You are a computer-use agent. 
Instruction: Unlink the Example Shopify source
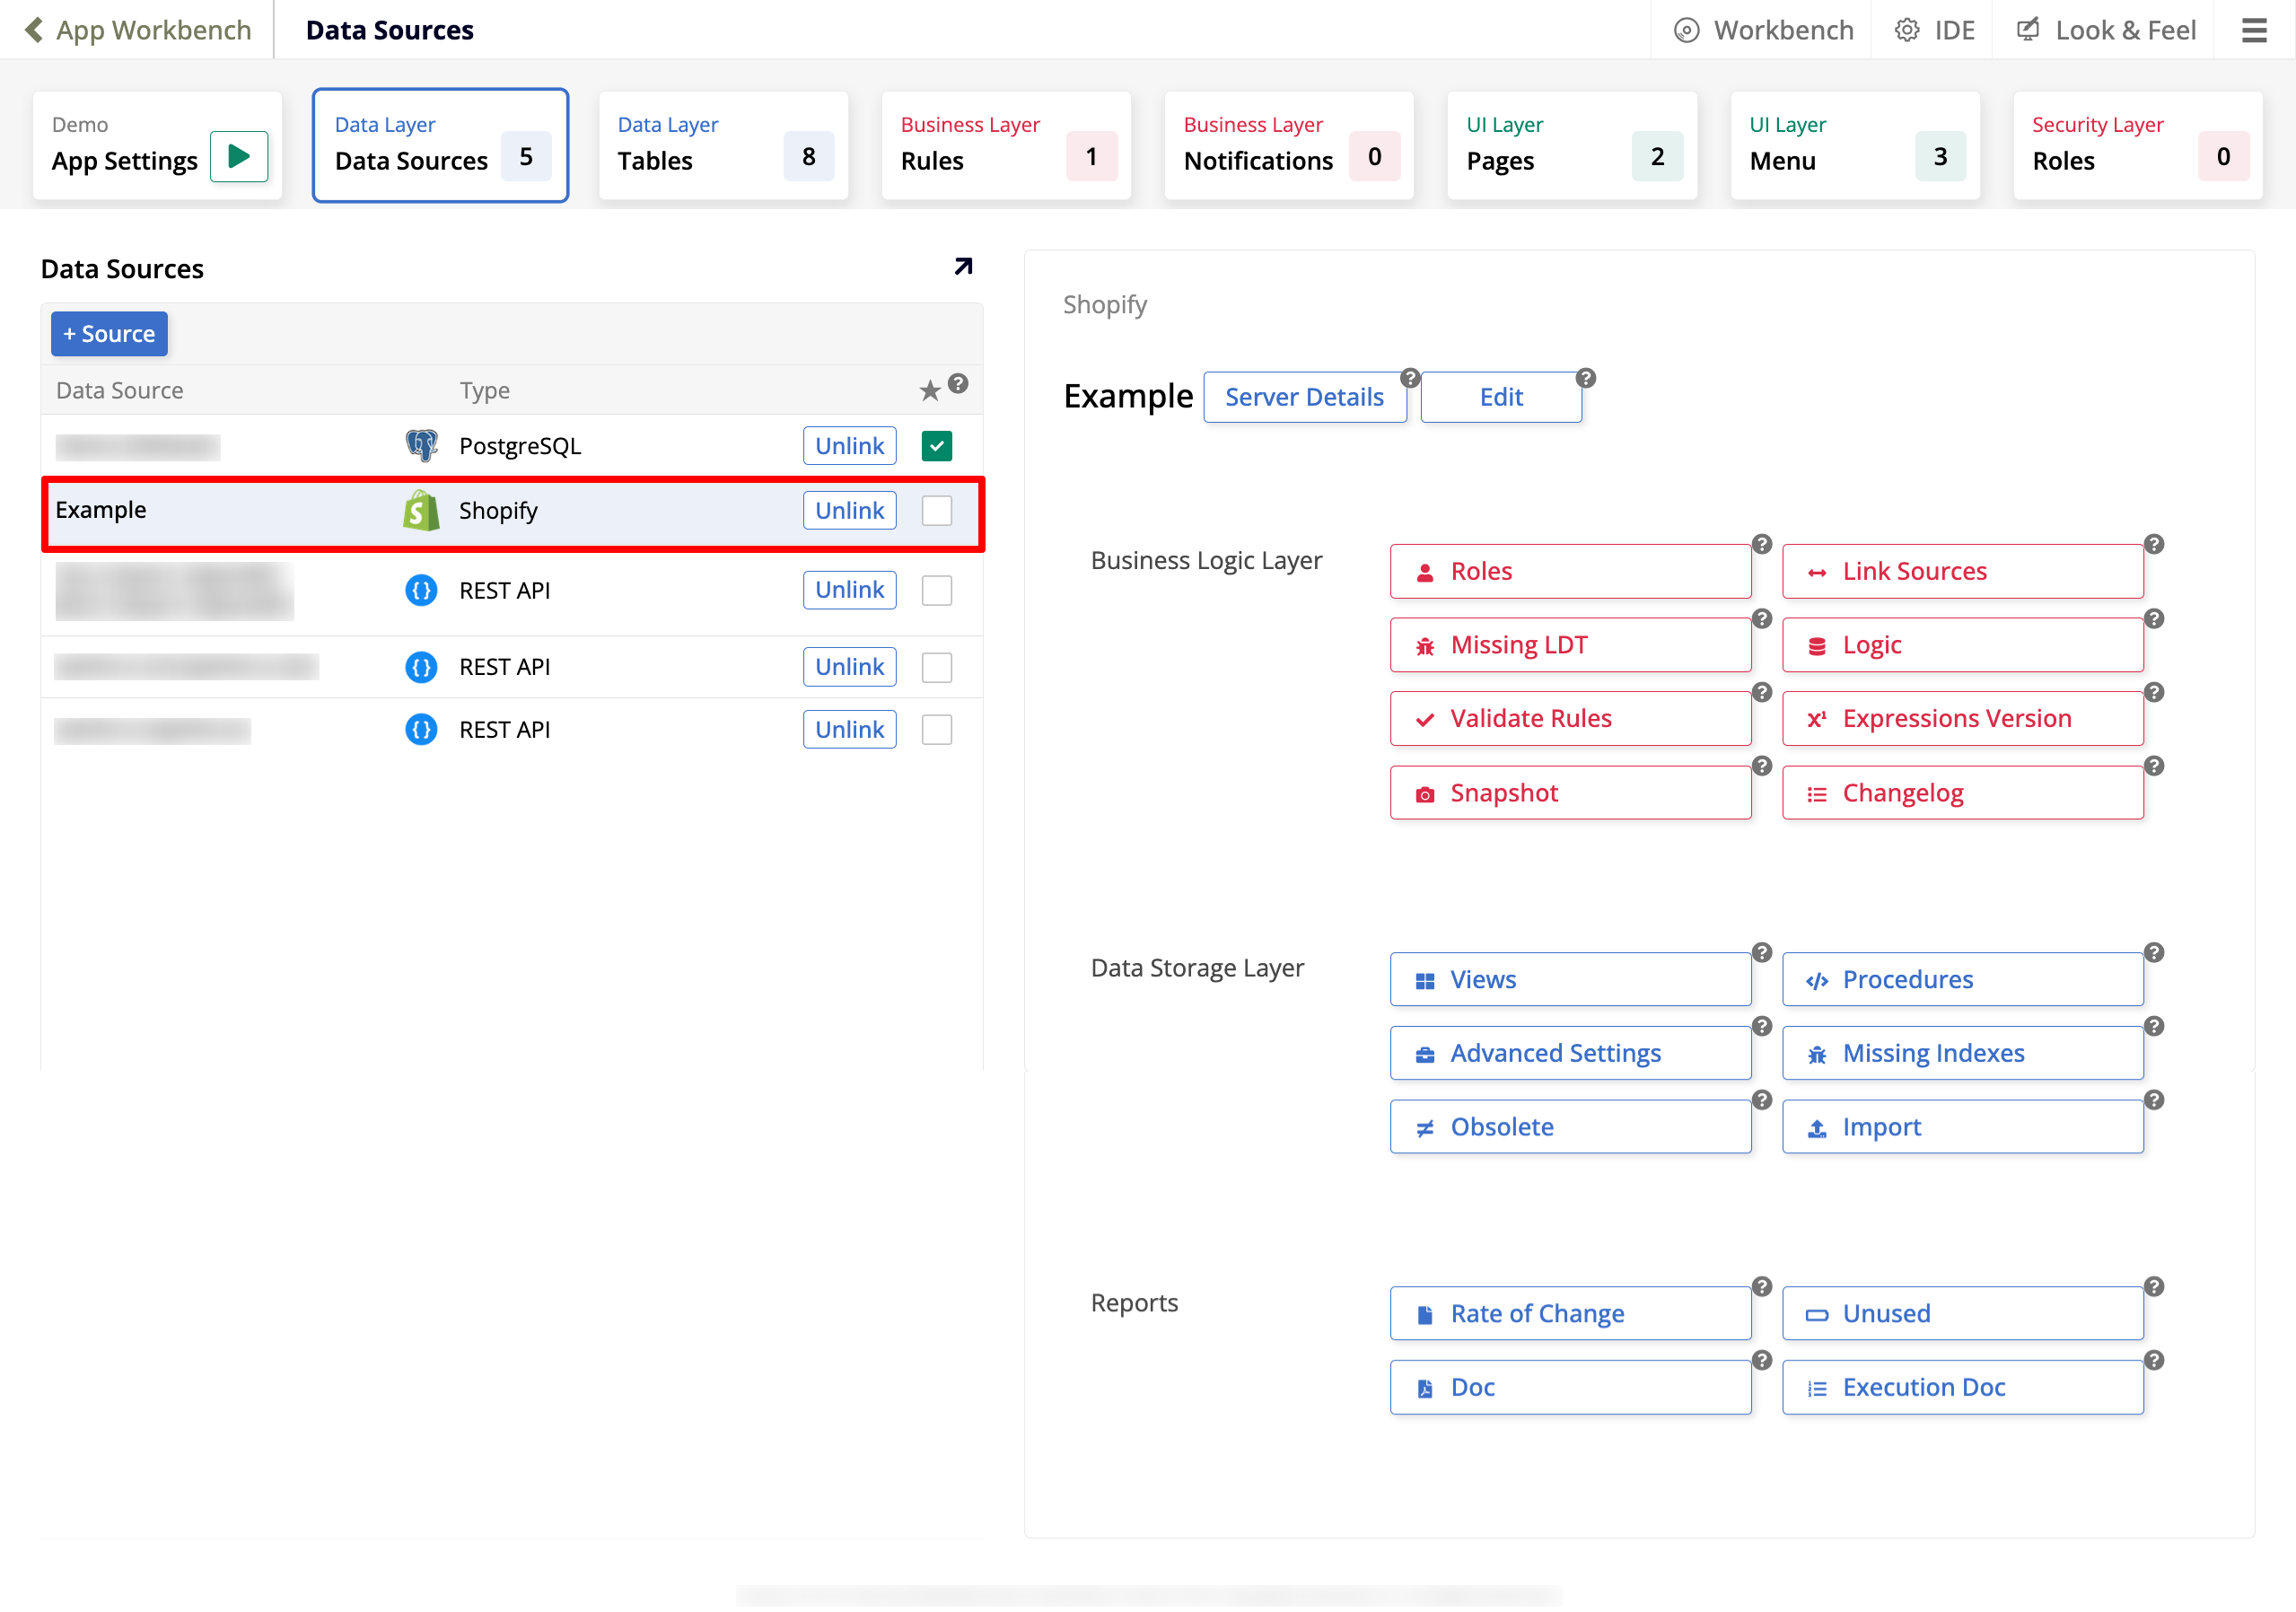848,510
